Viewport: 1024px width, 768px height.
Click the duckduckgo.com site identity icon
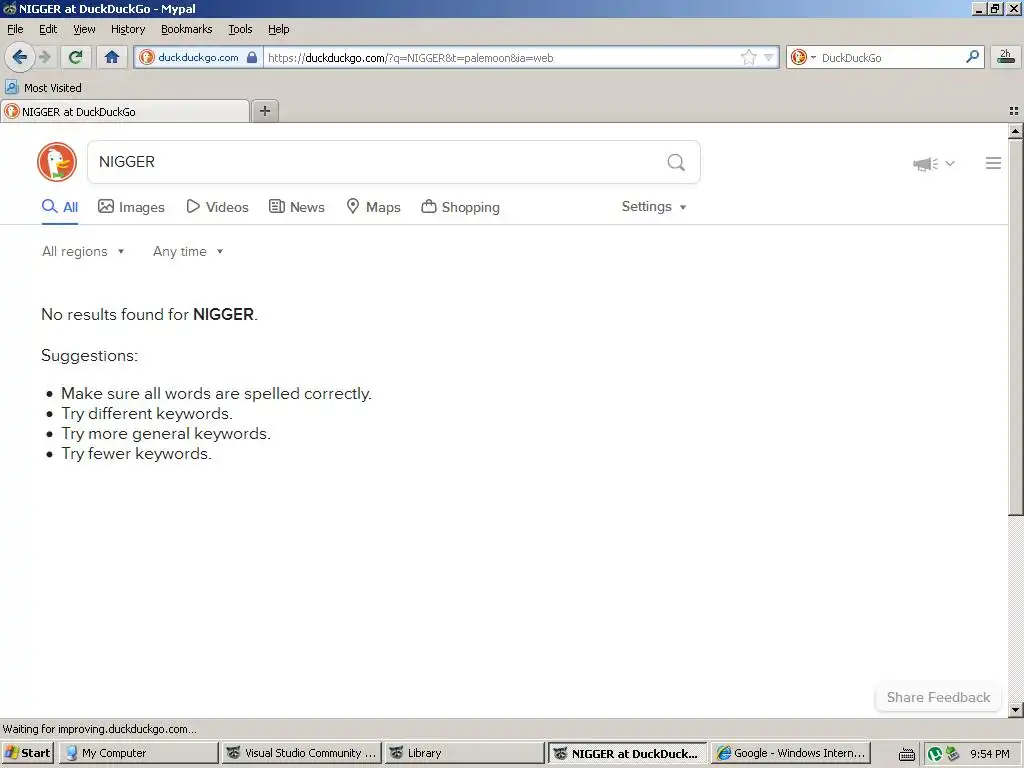[x=147, y=57]
